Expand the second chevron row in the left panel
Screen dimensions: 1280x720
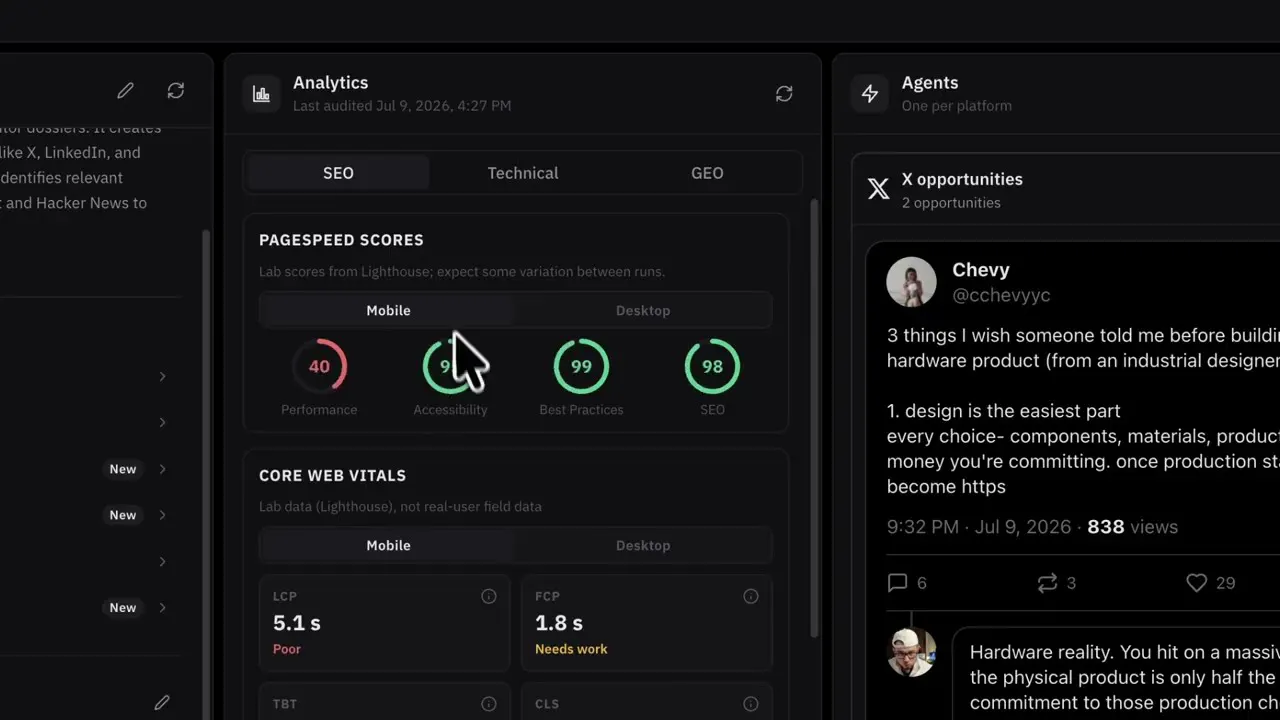162,422
